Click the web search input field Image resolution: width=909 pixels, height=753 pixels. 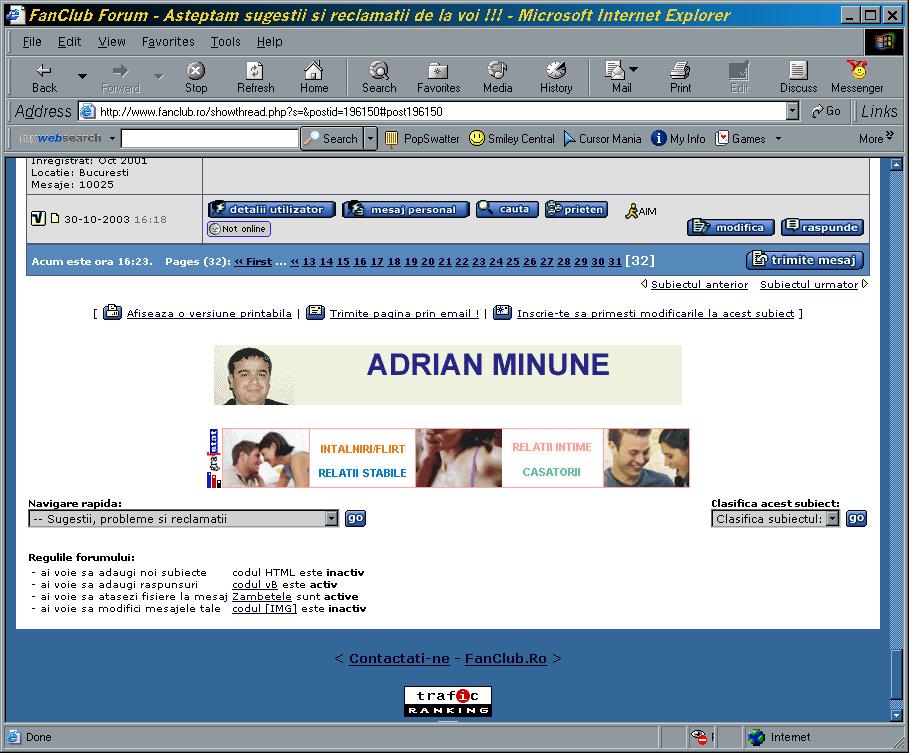click(x=210, y=139)
